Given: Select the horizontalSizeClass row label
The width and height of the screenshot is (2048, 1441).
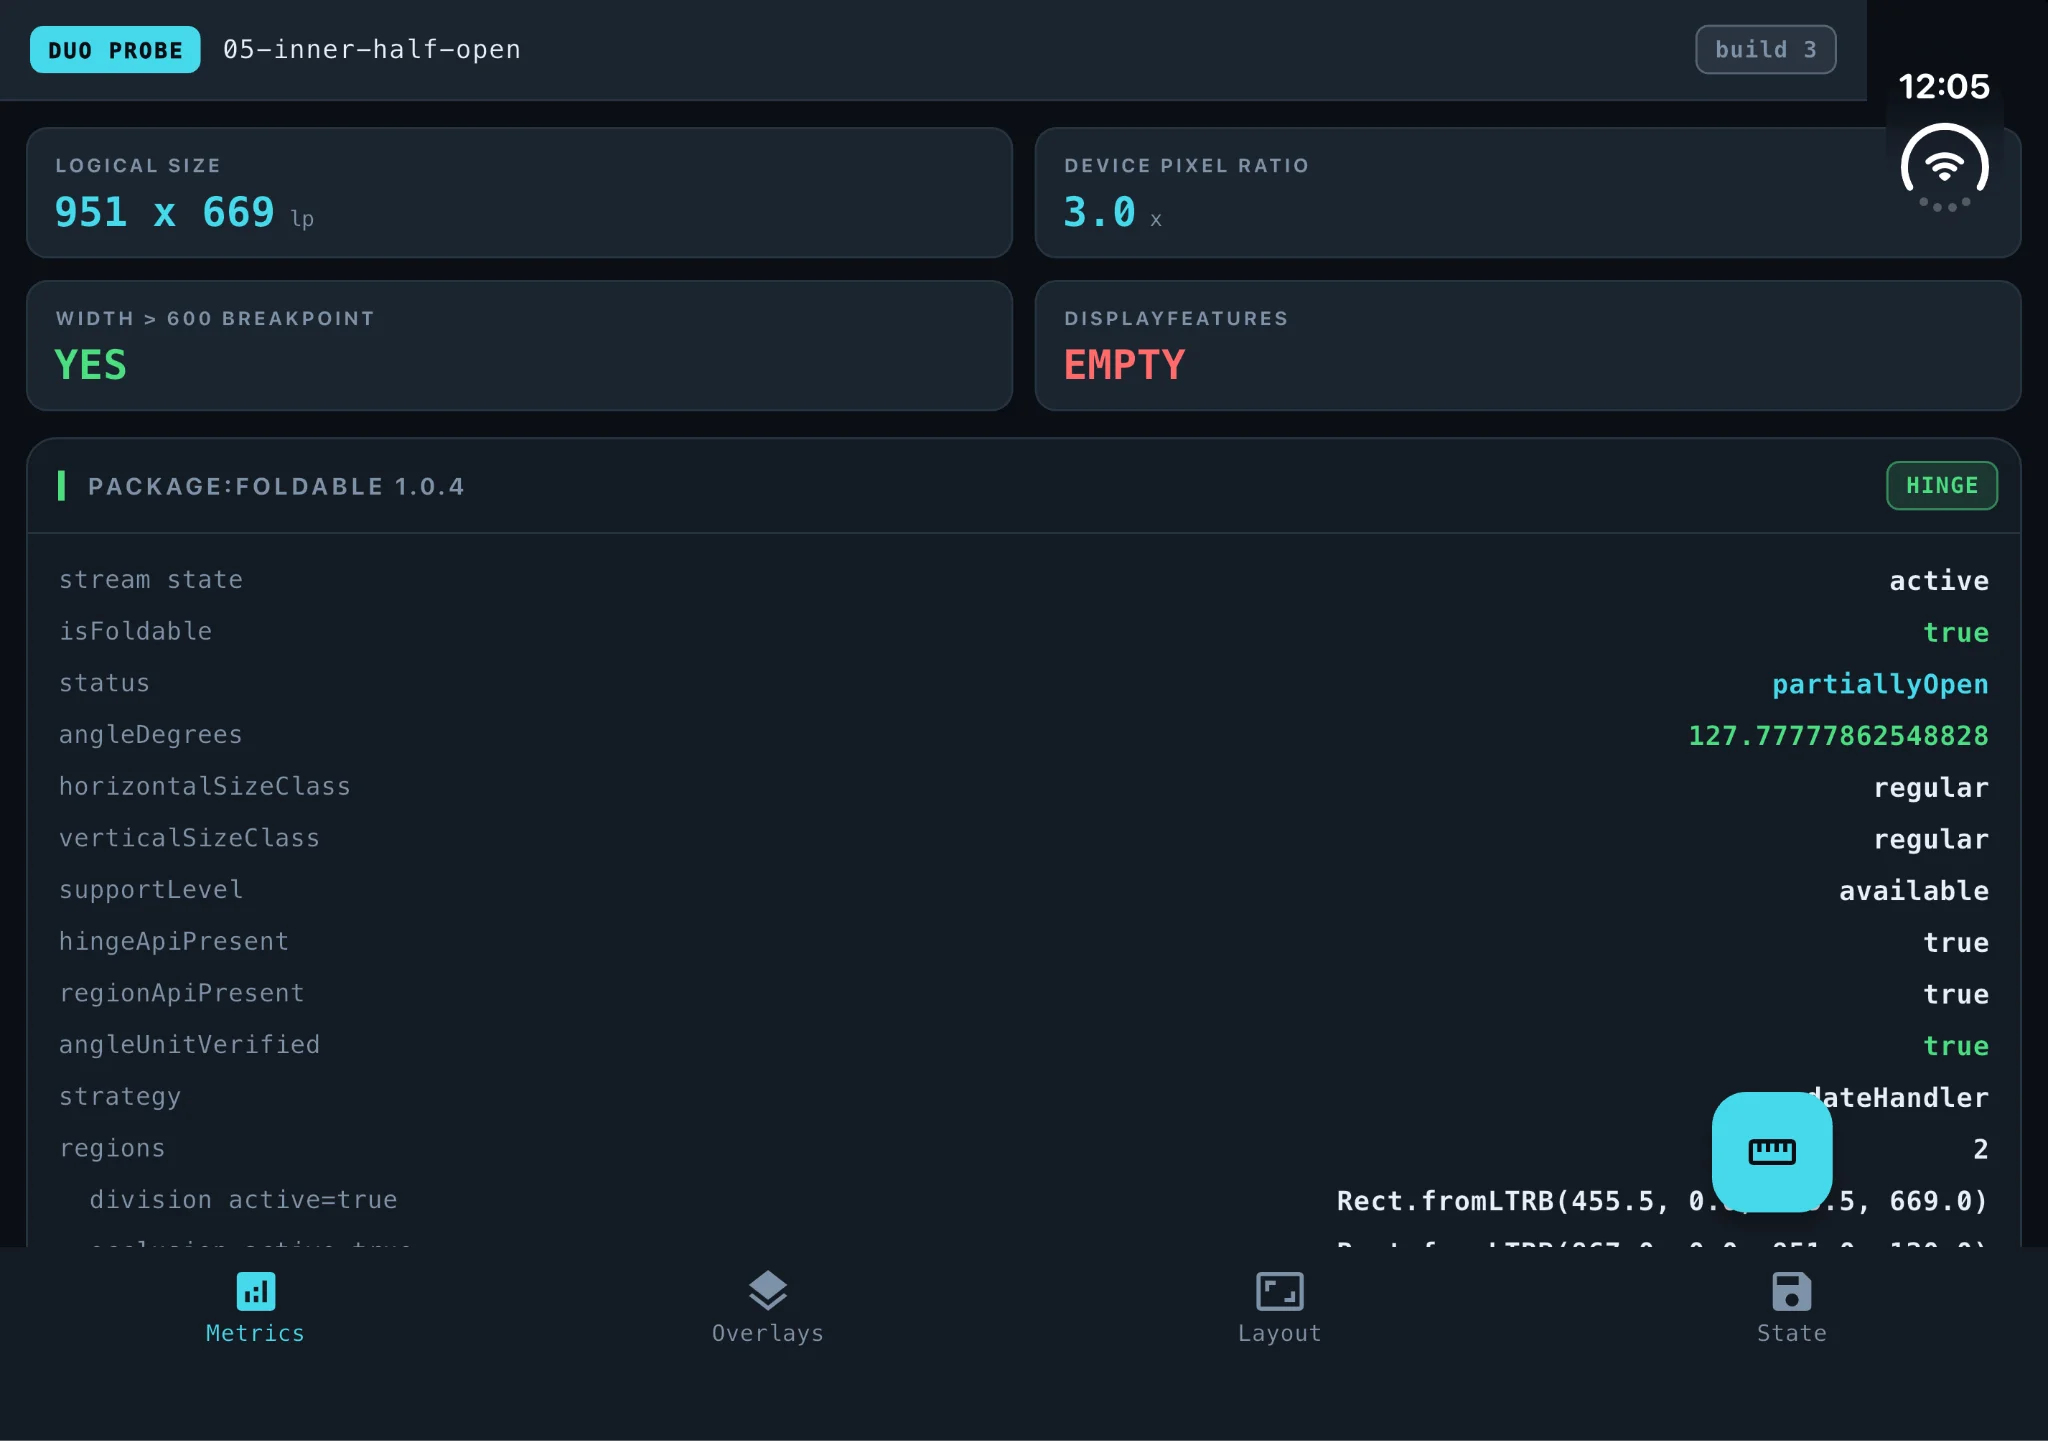Looking at the screenshot, I should pos(205,787).
